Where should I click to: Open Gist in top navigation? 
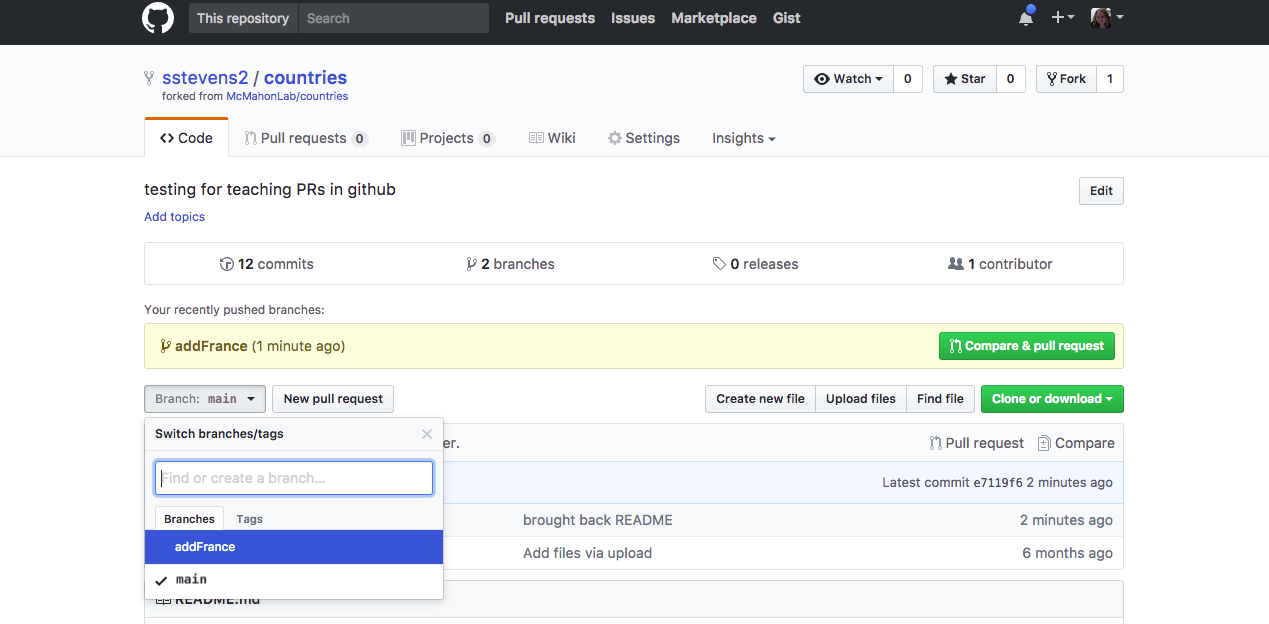click(787, 18)
